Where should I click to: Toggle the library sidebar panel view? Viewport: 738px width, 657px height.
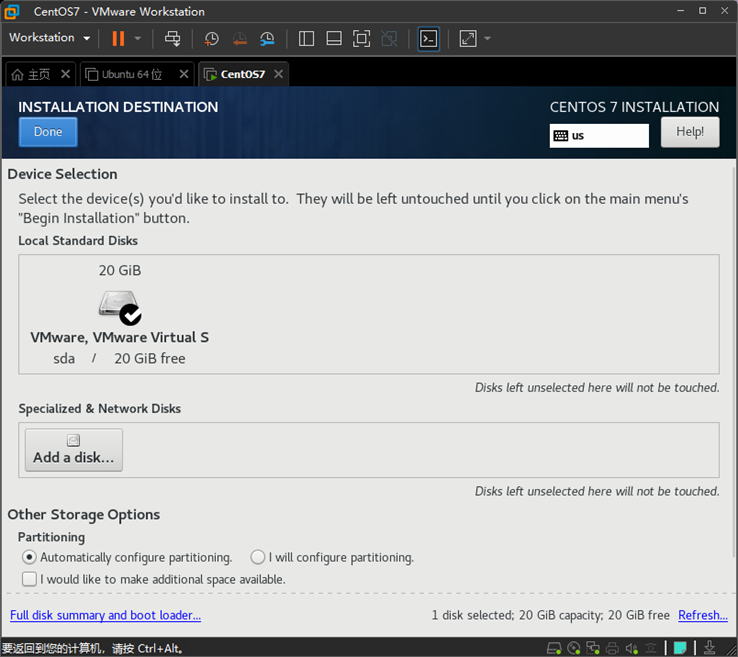click(x=306, y=39)
